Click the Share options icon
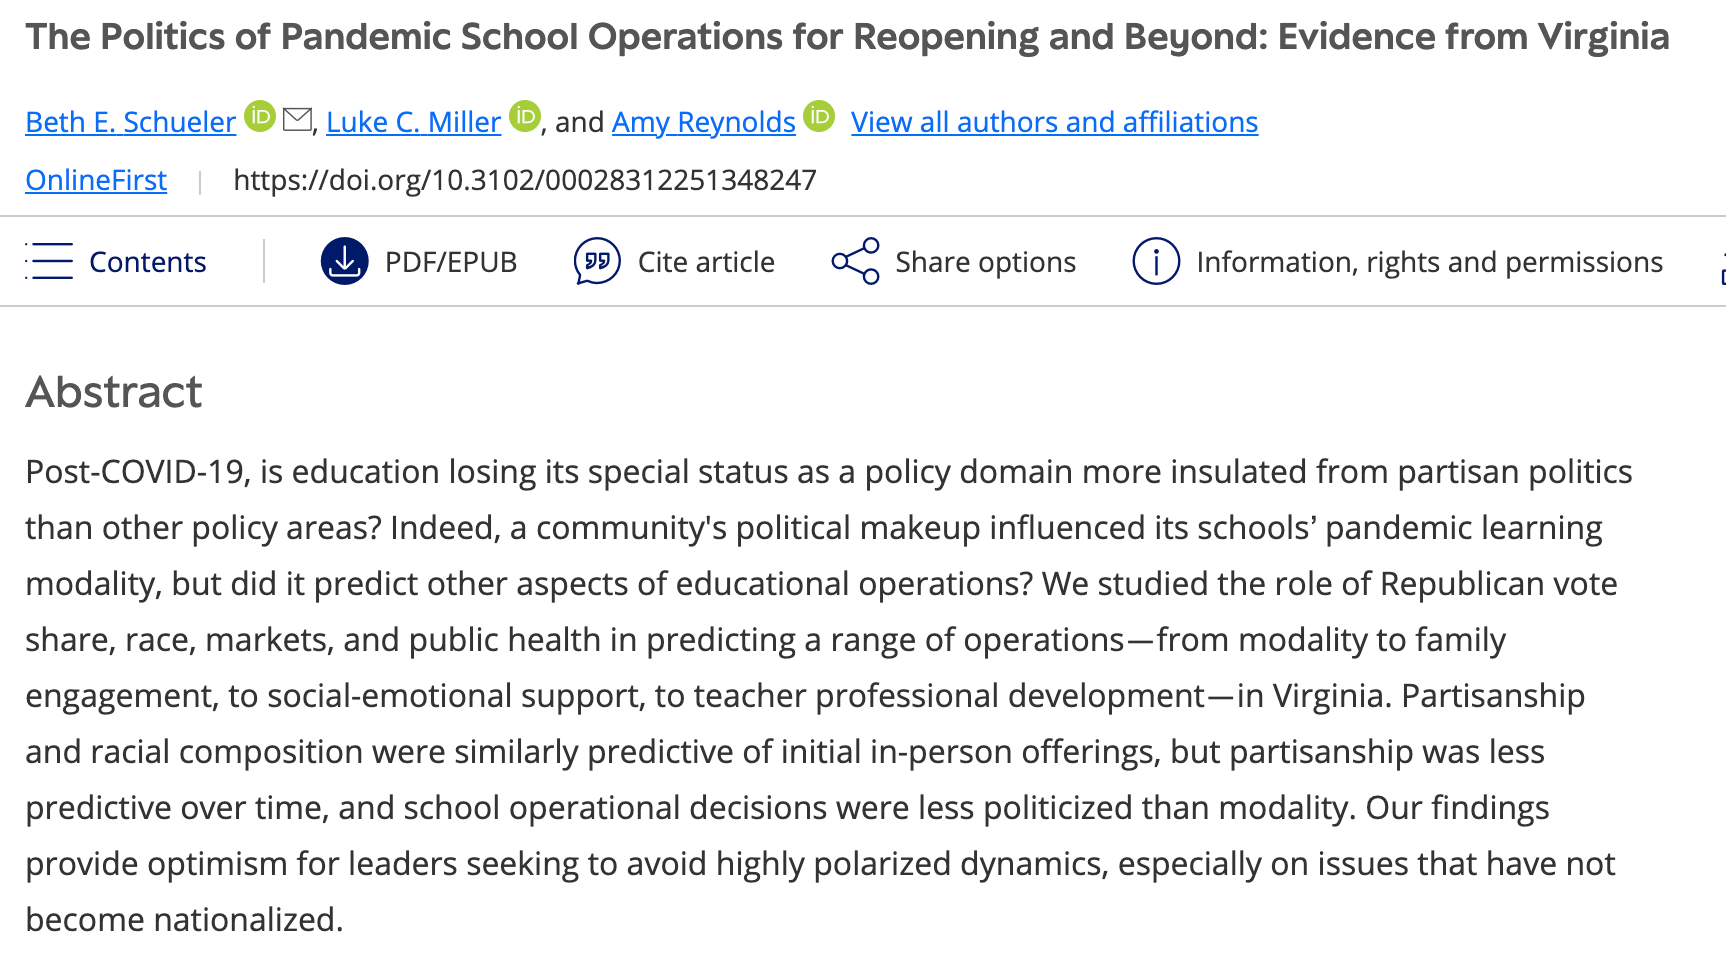 click(855, 261)
